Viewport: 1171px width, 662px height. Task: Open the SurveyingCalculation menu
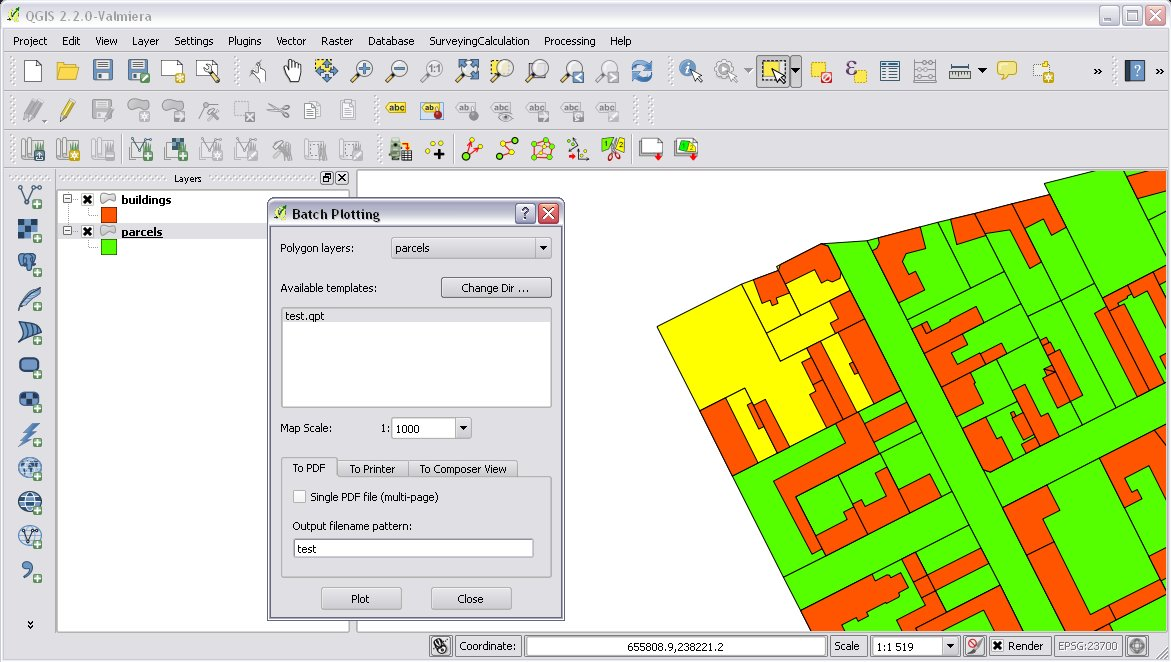[479, 41]
